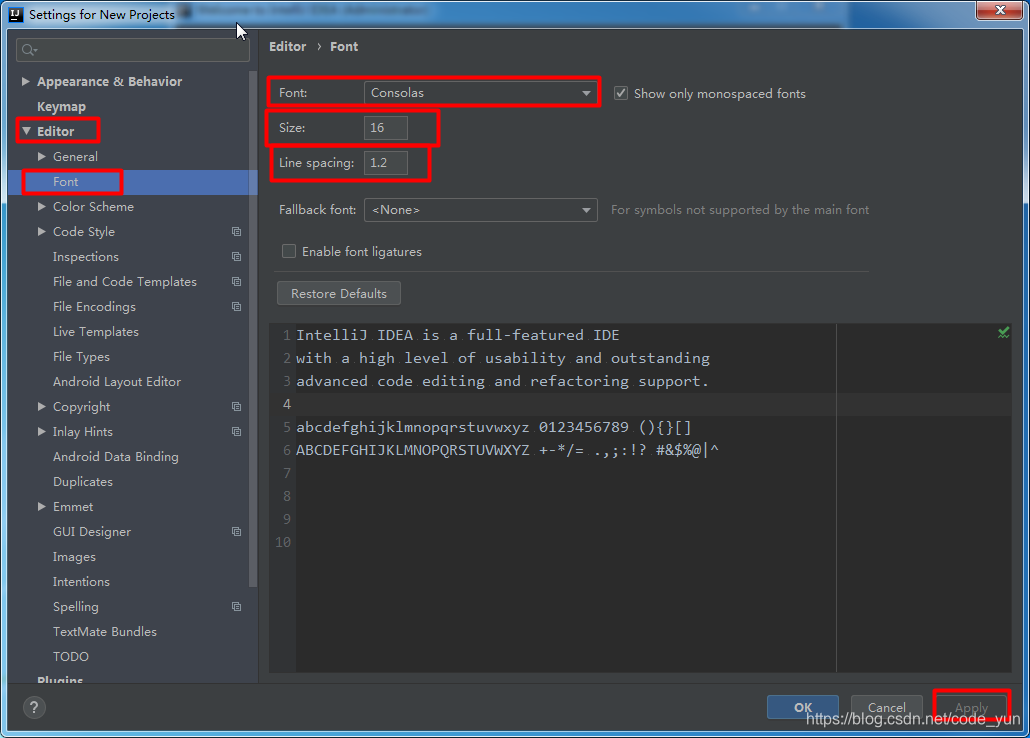This screenshot has height=738, width=1030.
Task: Open Android Data Binding settings
Action: [x=116, y=457]
